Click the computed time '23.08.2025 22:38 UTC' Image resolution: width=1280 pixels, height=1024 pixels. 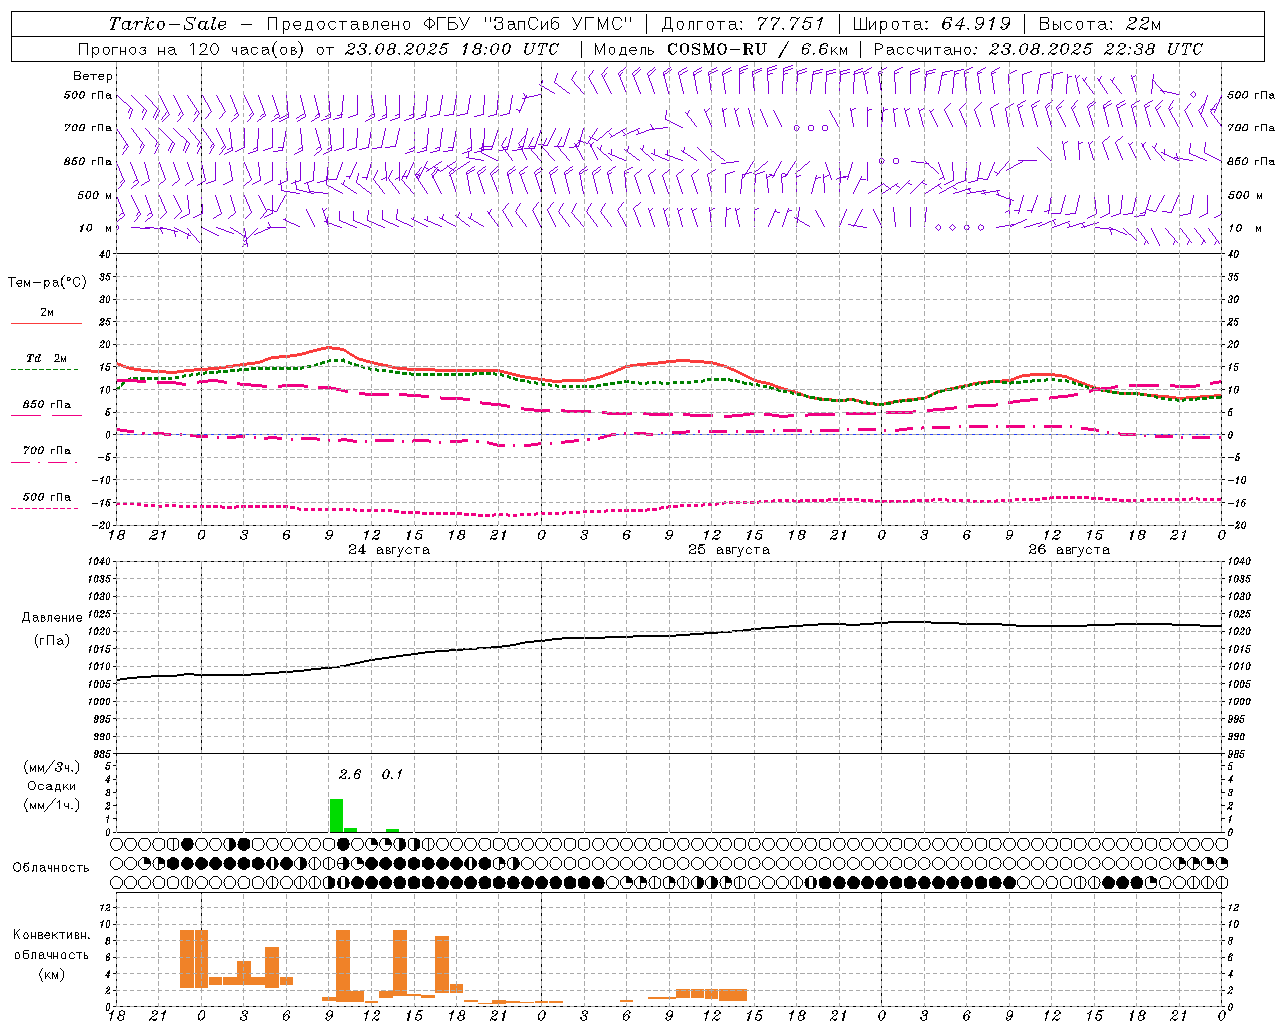pos(1095,49)
